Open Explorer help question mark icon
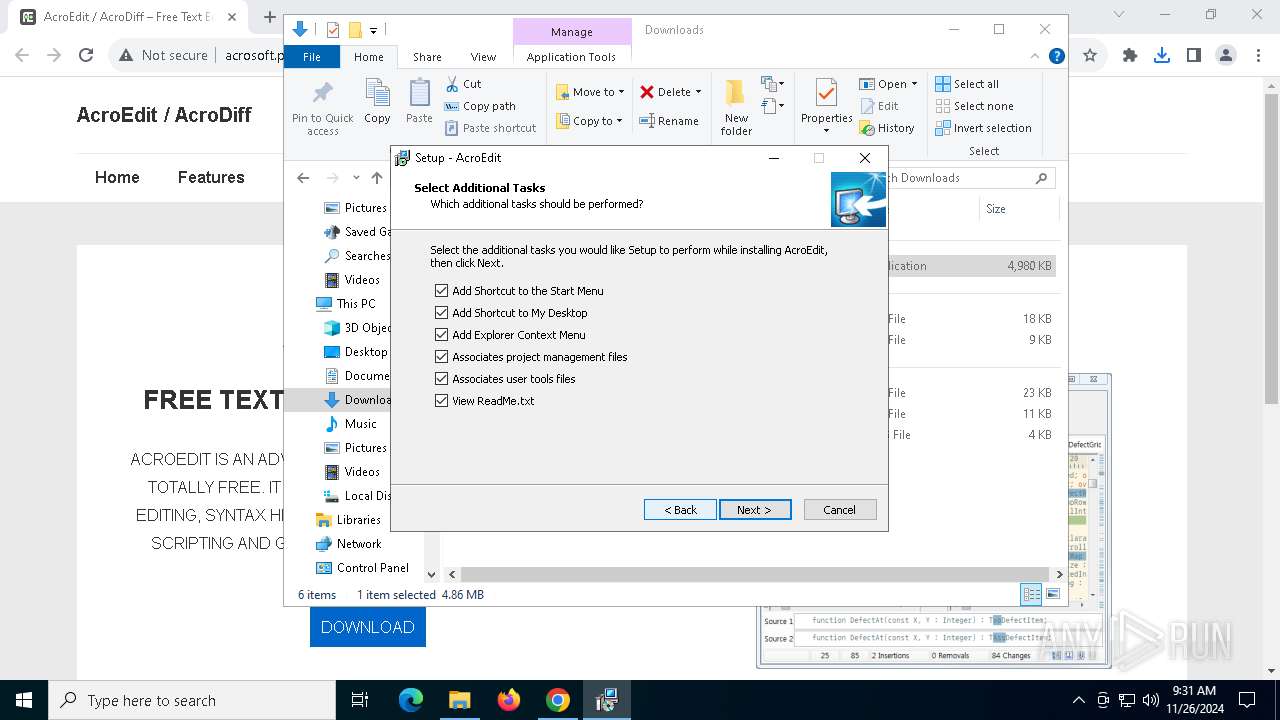 [x=1056, y=57]
